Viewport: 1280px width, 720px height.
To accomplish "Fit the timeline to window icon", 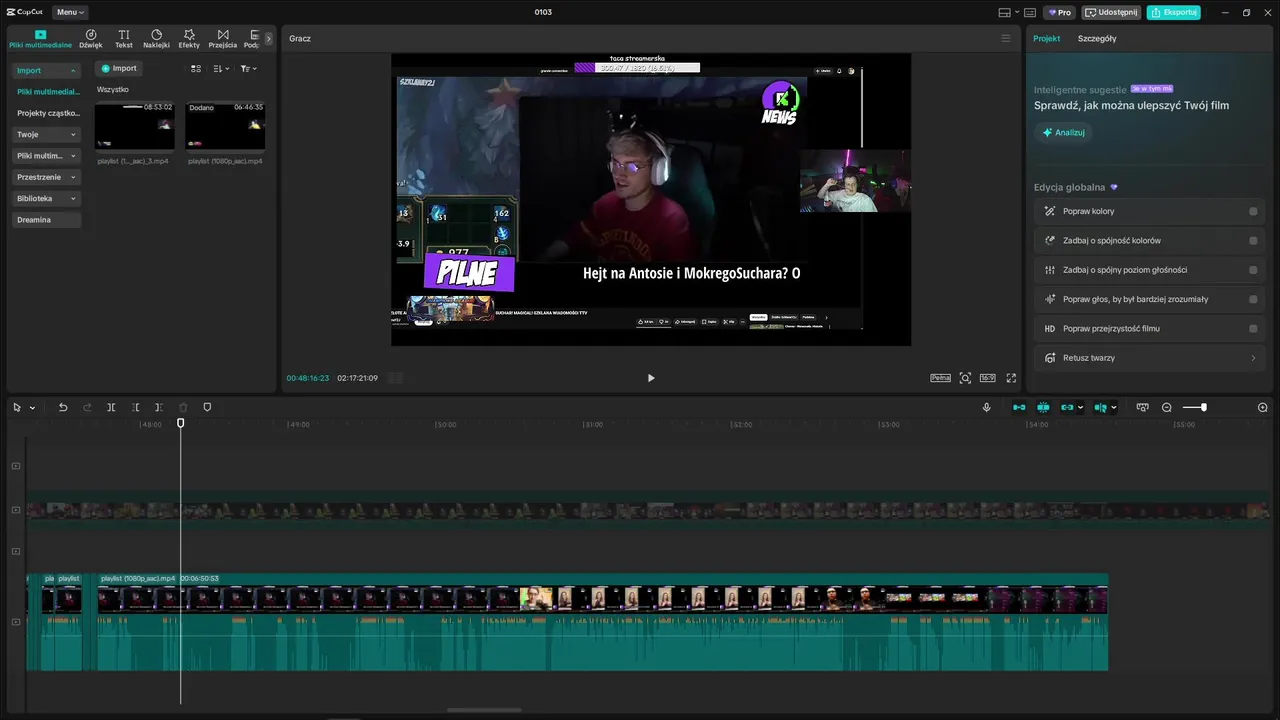I will click(1143, 407).
